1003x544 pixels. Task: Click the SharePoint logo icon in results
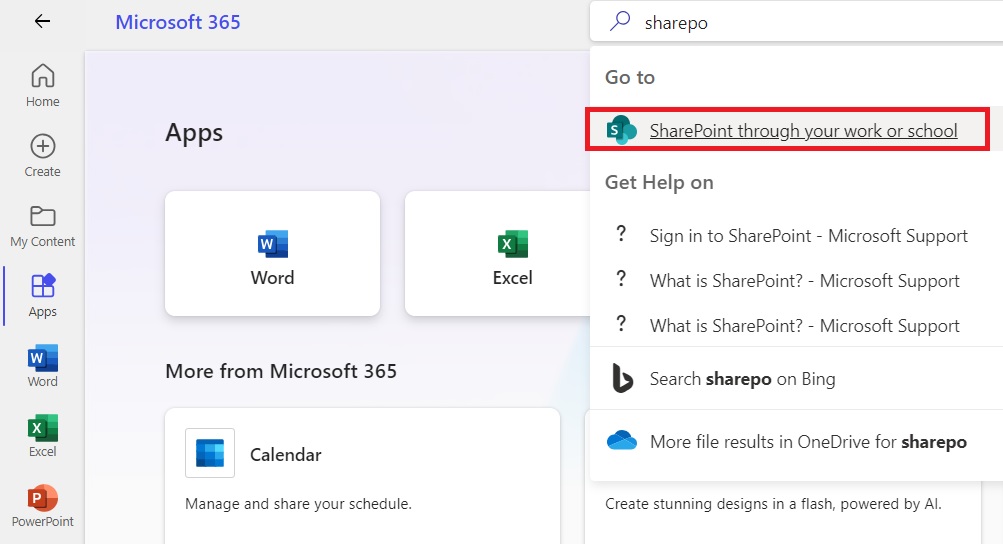click(x=621, y=130)
